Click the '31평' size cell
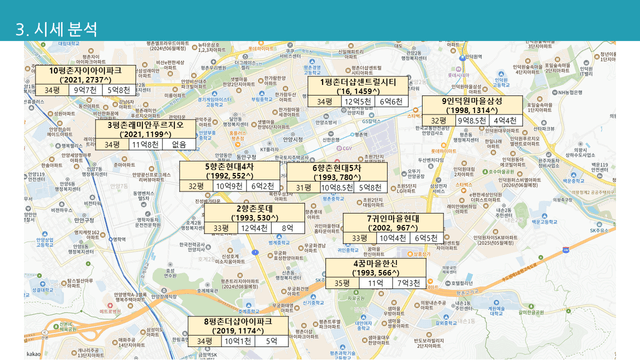Image resolution: width=640 pixels, height=360 pixels. pyautogui.click(x=303, y=187)
